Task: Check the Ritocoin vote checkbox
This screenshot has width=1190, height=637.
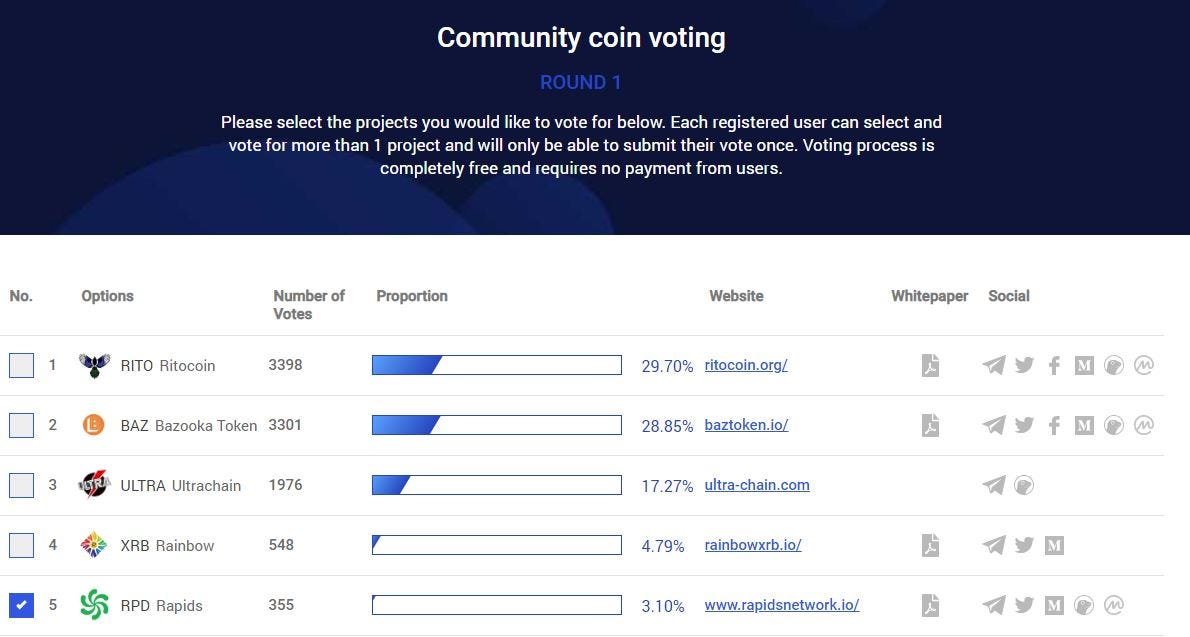Action: click(21, 365)
